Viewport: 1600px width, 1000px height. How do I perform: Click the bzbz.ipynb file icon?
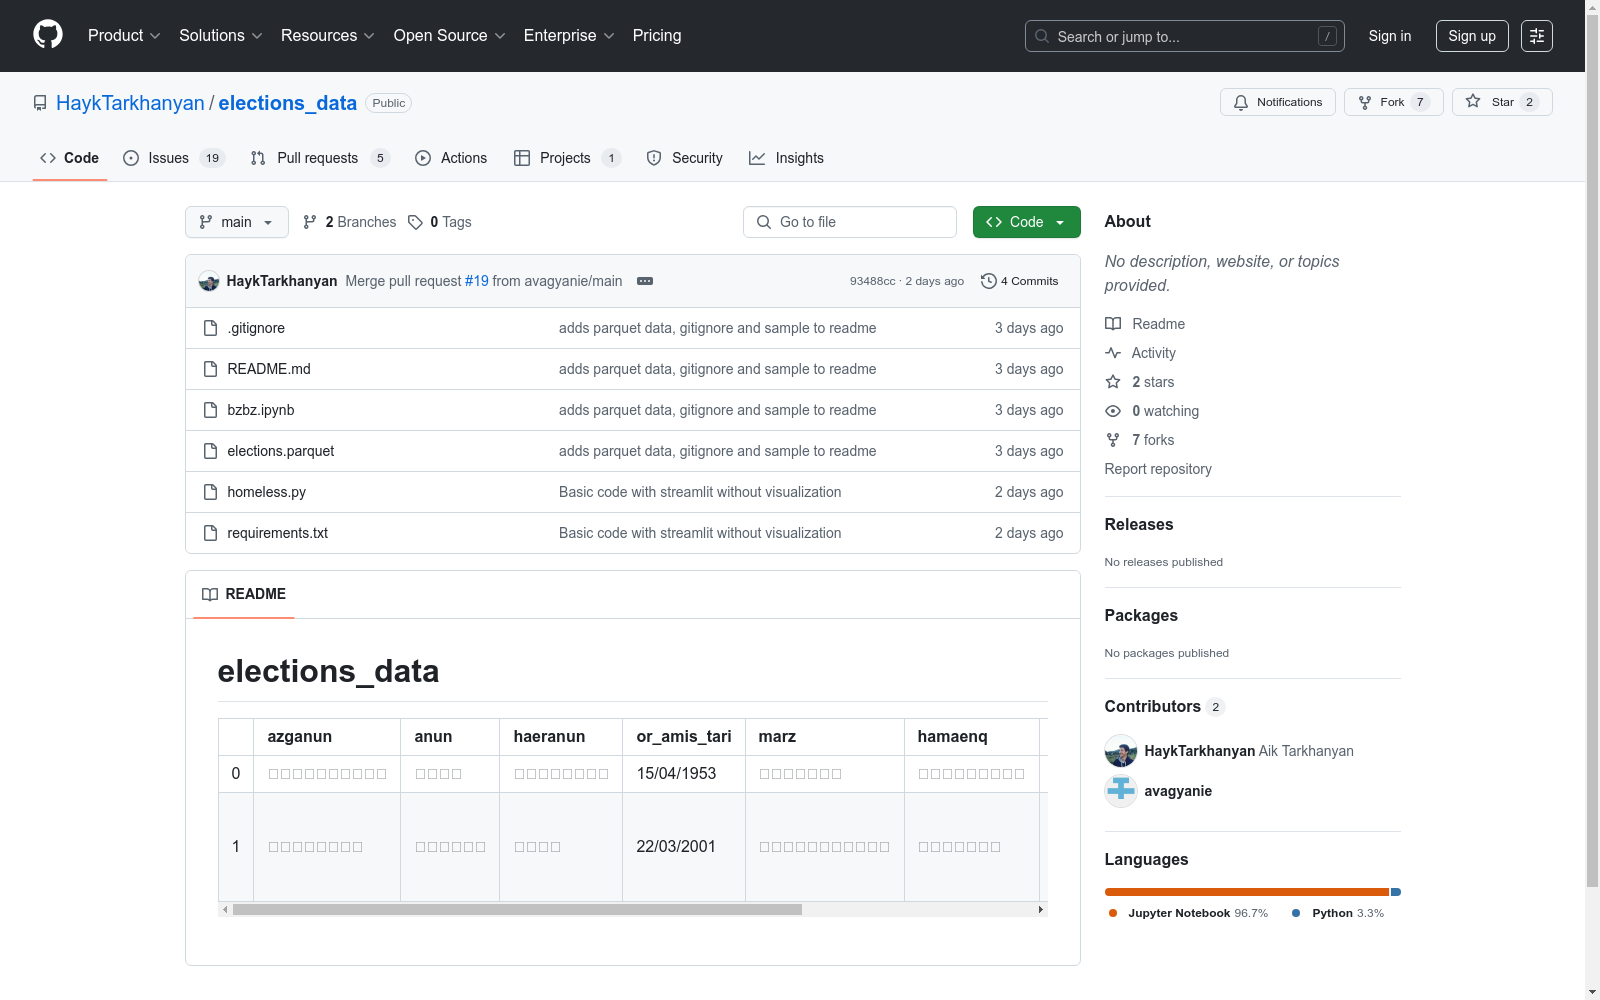point(210,410)
